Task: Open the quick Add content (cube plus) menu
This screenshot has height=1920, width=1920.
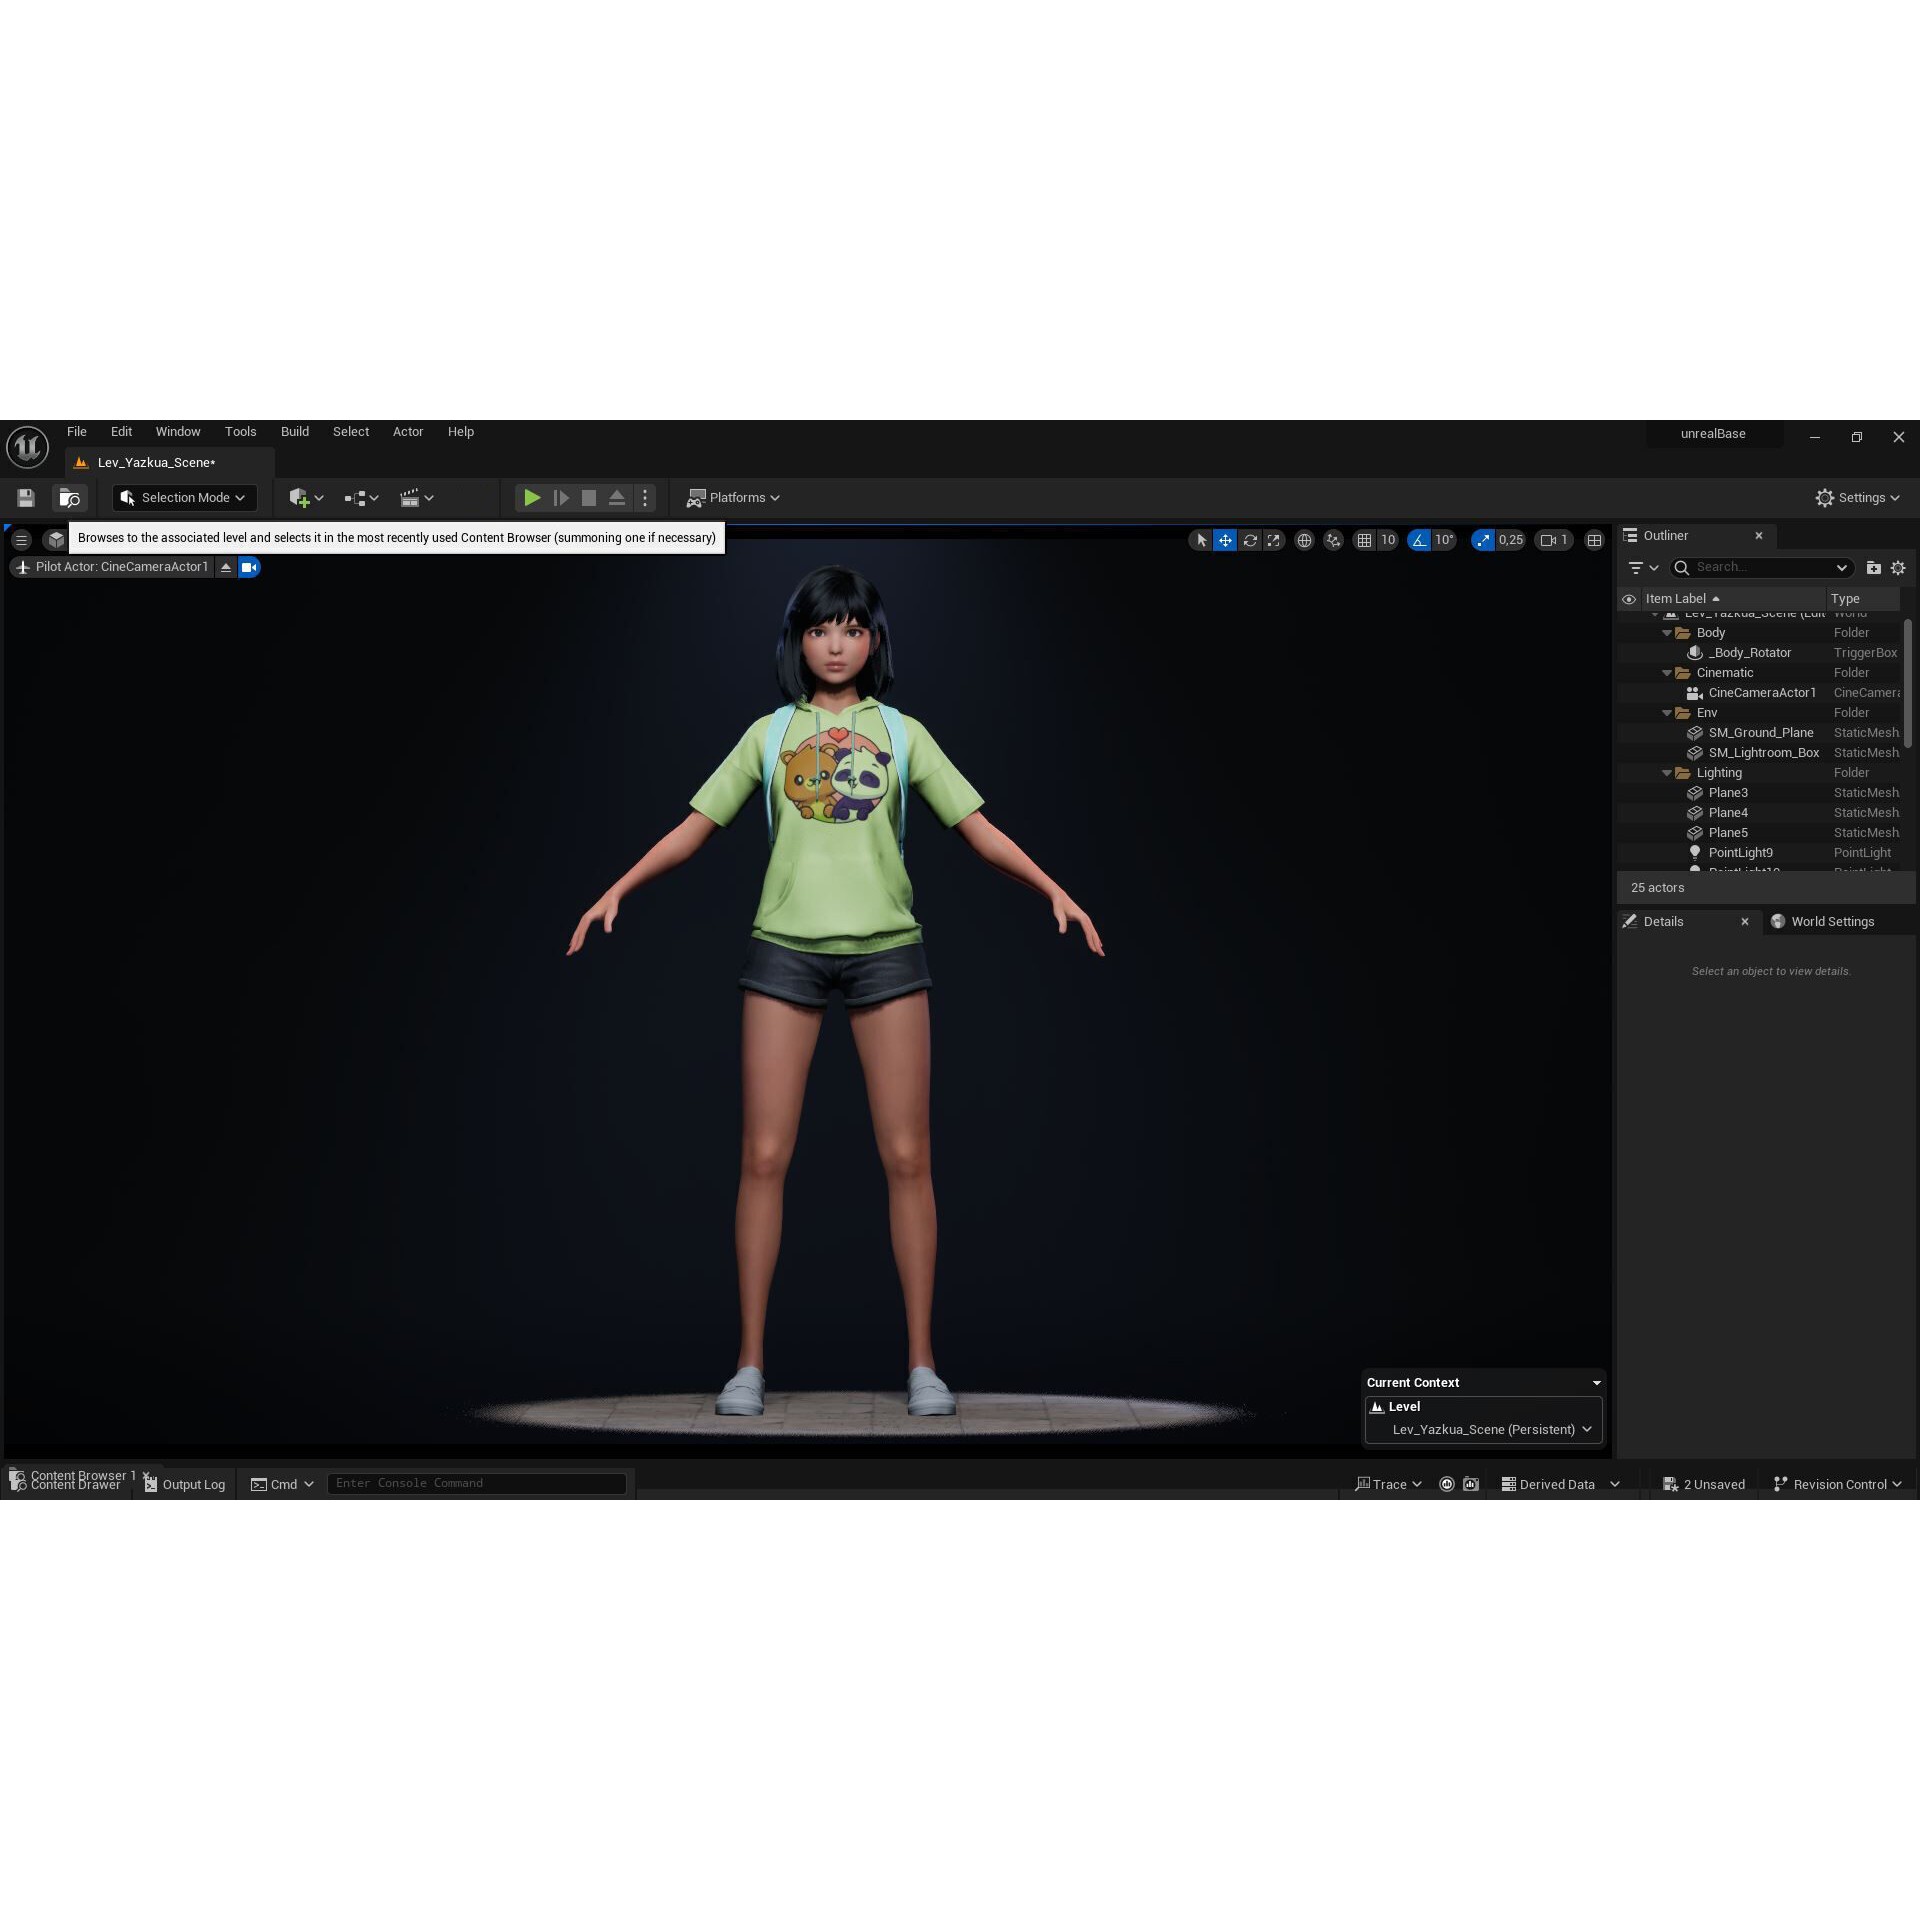Action: (x=306, y=497)
